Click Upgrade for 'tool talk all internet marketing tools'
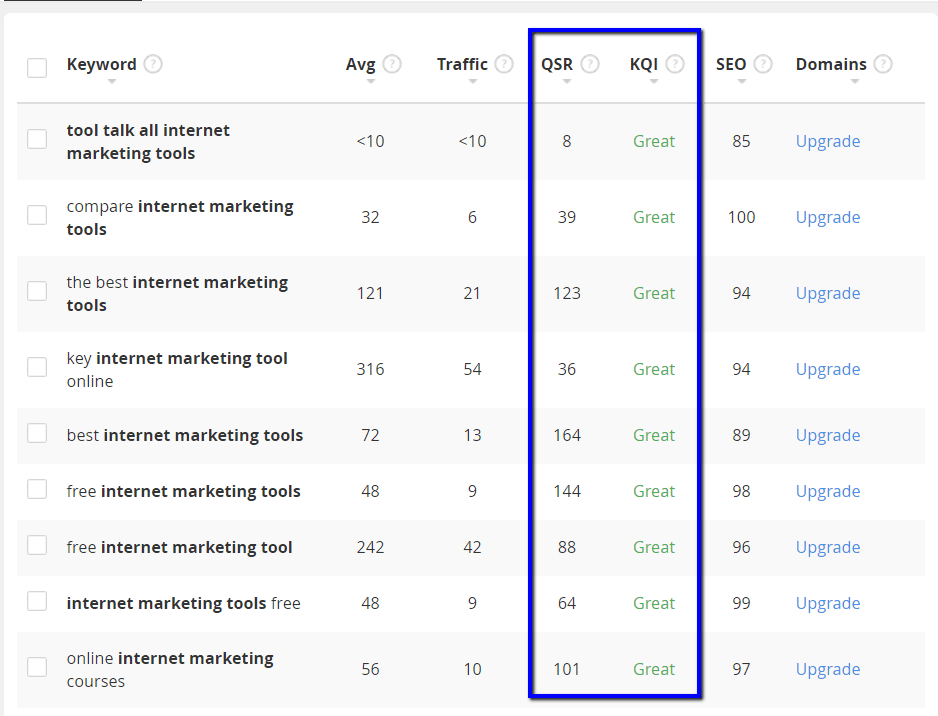This screenshot has width=938, height=716. point(827,141)
